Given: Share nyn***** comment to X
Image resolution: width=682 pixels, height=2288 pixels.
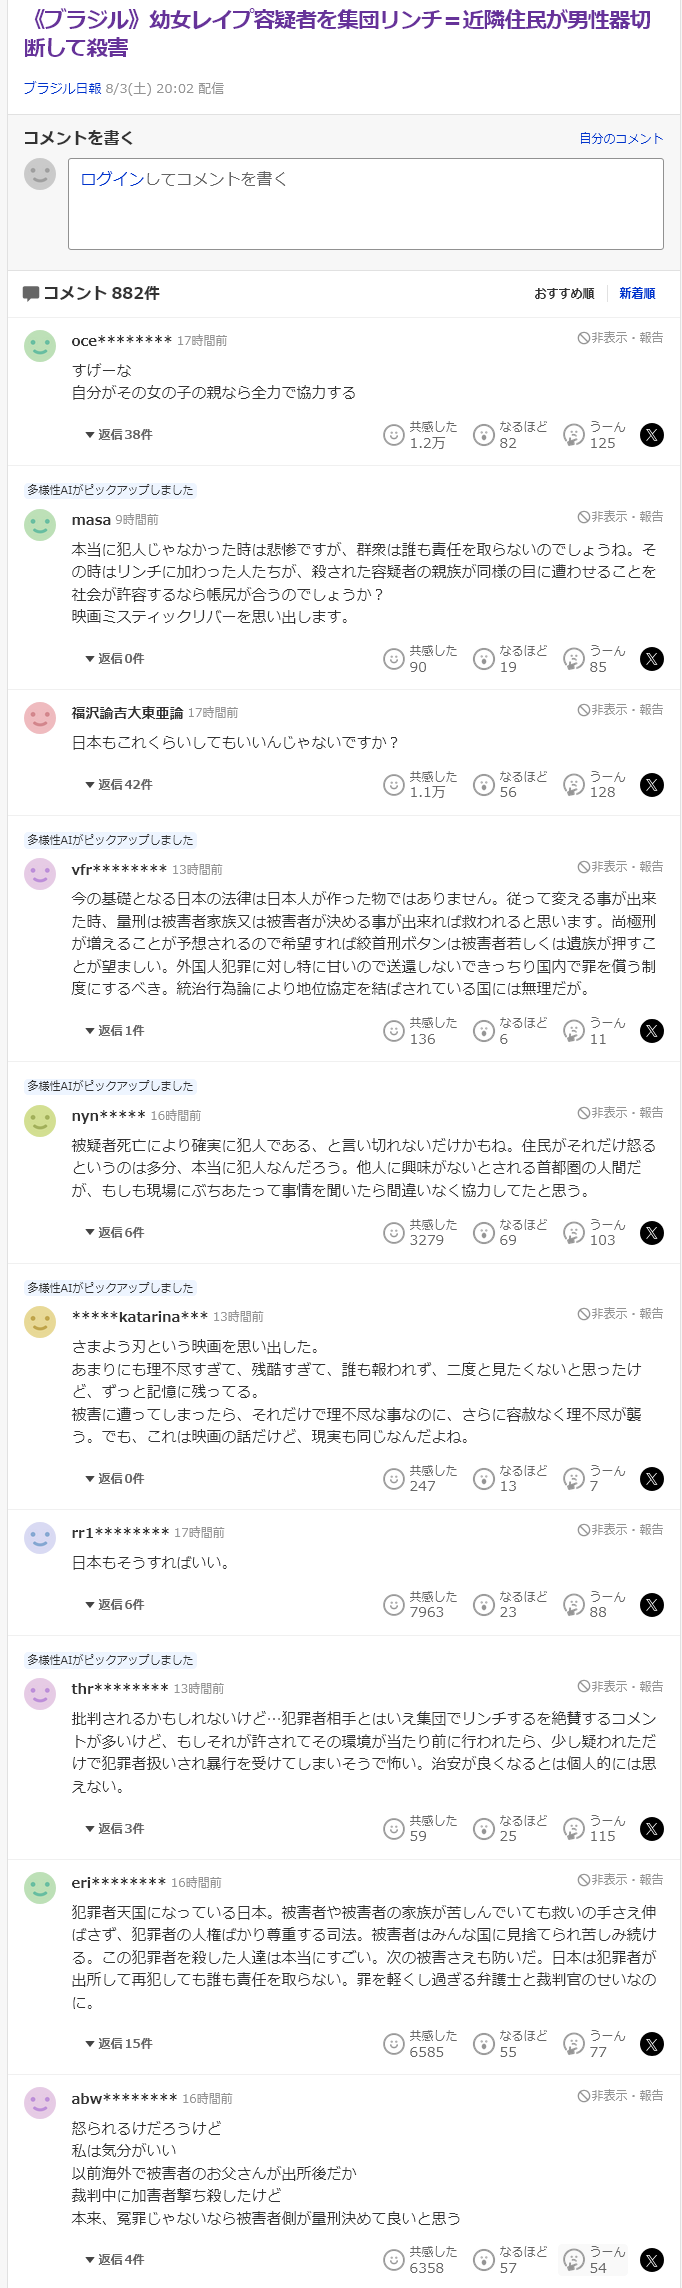Looking at the screenshot, I should click(651, 1233).
